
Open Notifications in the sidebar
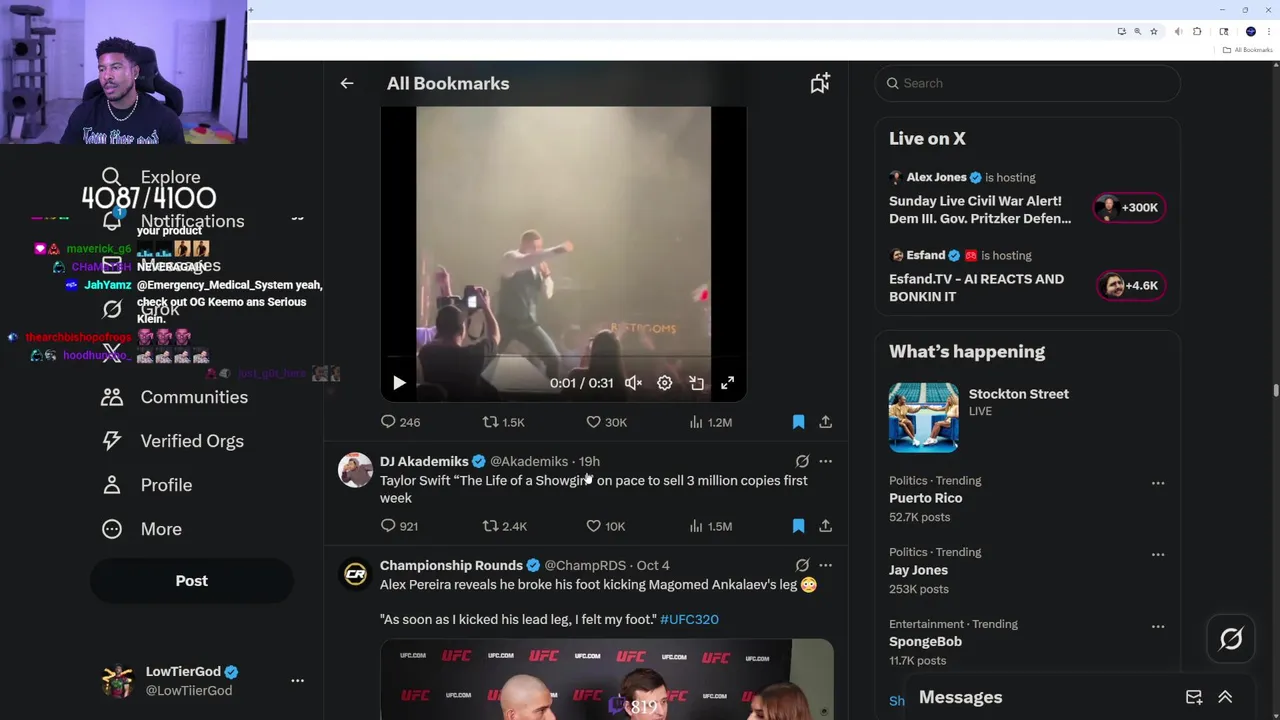pos(173,221)
